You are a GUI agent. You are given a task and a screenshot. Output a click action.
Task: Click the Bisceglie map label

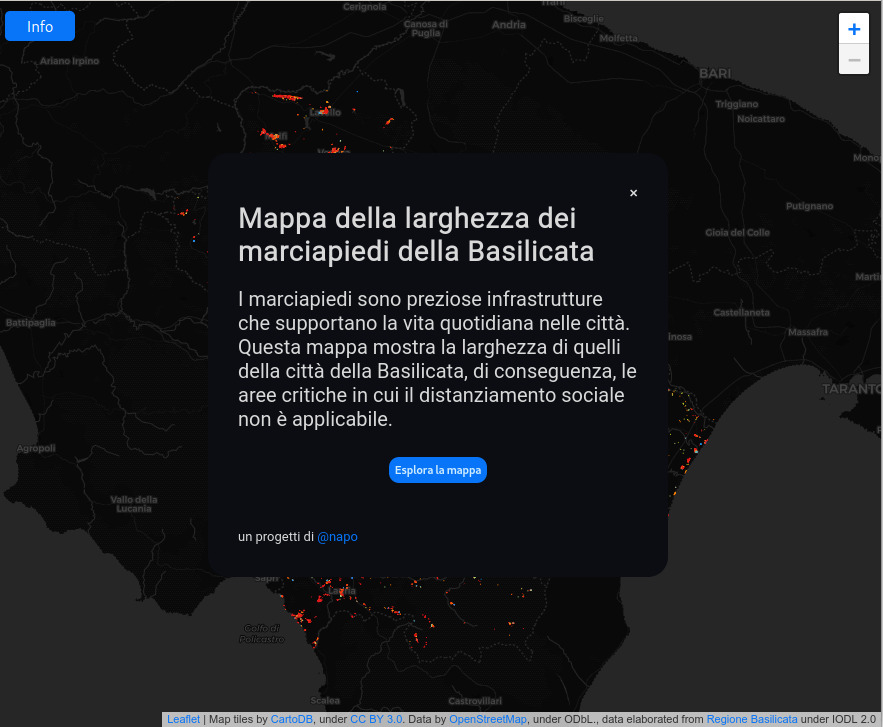583,19
